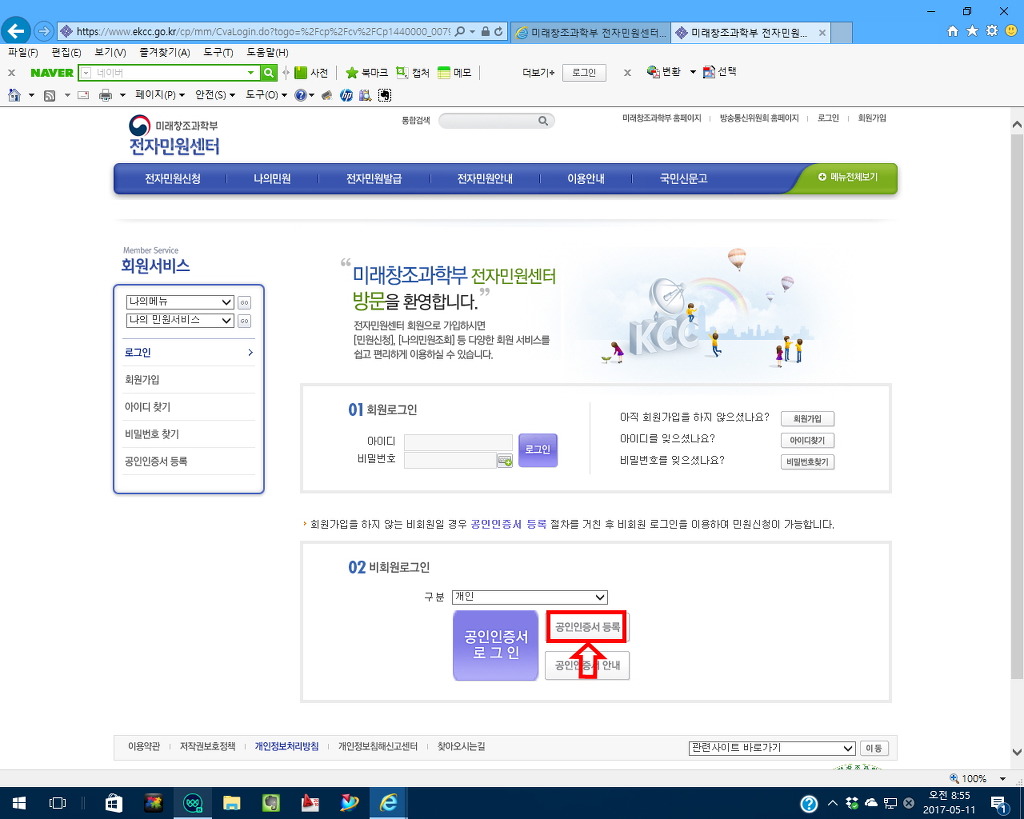Click the lock security icon in the address bar

click(485, 31)
